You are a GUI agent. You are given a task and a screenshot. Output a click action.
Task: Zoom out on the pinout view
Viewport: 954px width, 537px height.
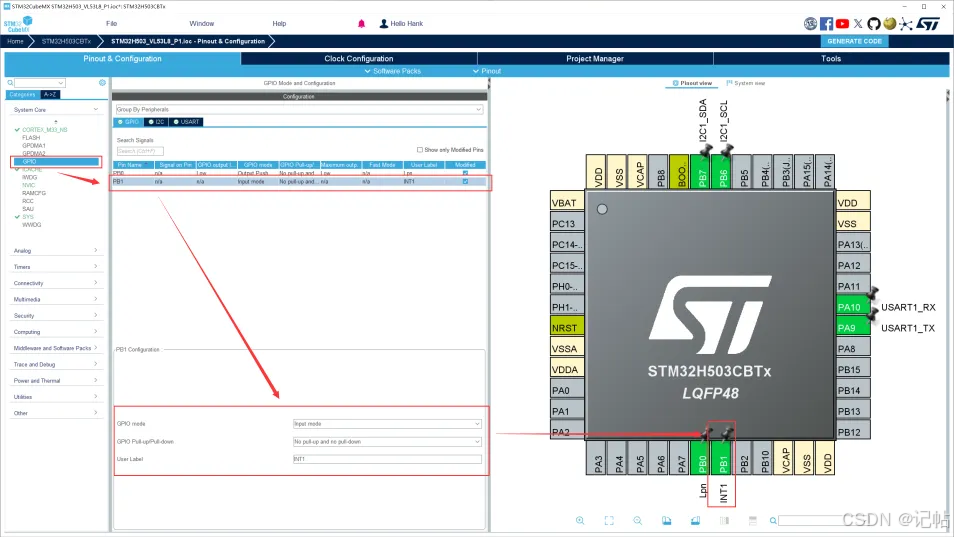click(637, 520)
